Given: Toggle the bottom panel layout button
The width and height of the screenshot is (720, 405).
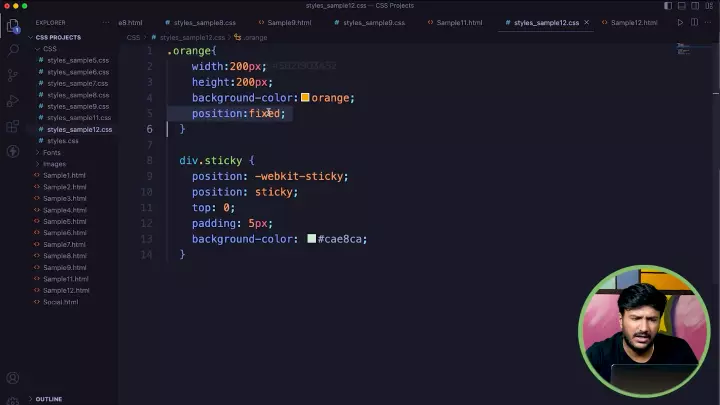Looking at the screenshot, I should point(682,6).
